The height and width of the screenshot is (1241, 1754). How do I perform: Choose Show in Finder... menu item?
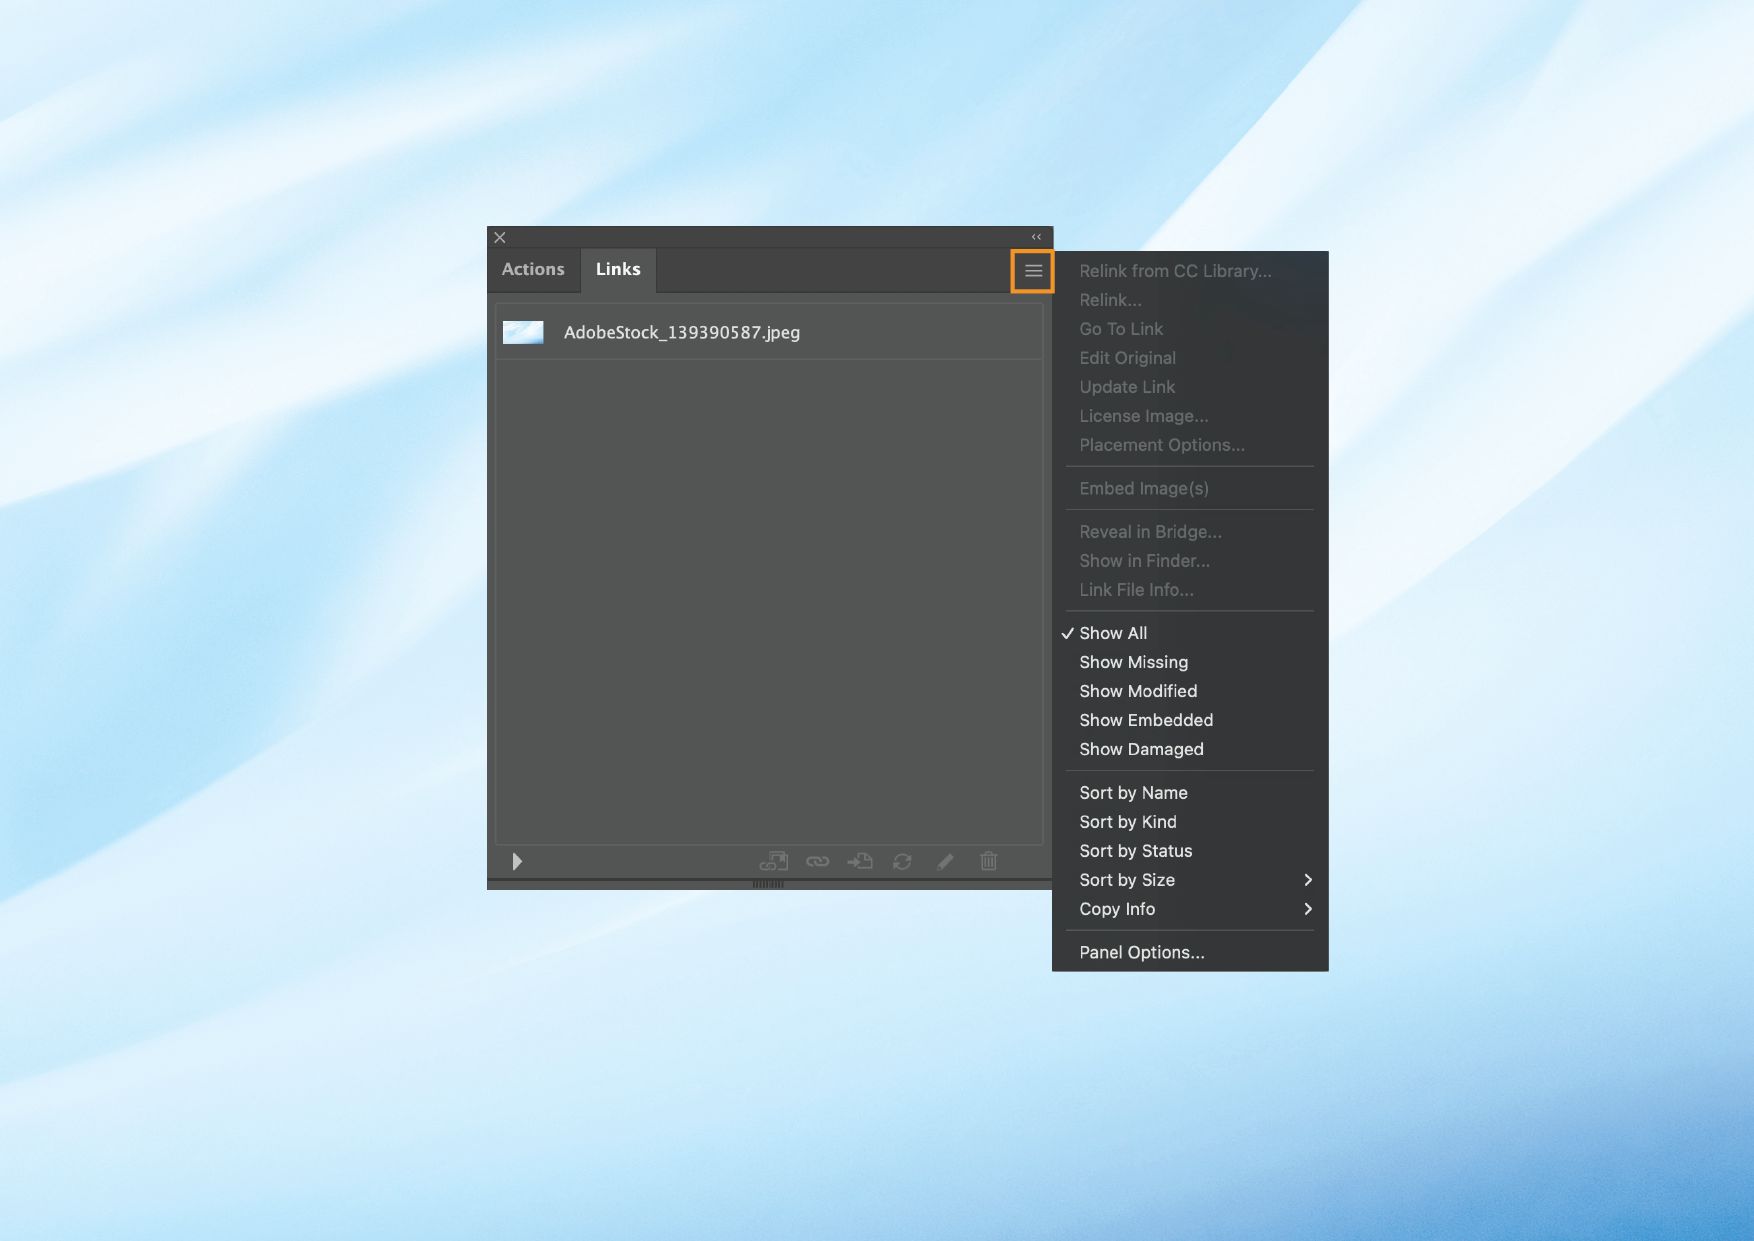click(x=1190, y=561)
